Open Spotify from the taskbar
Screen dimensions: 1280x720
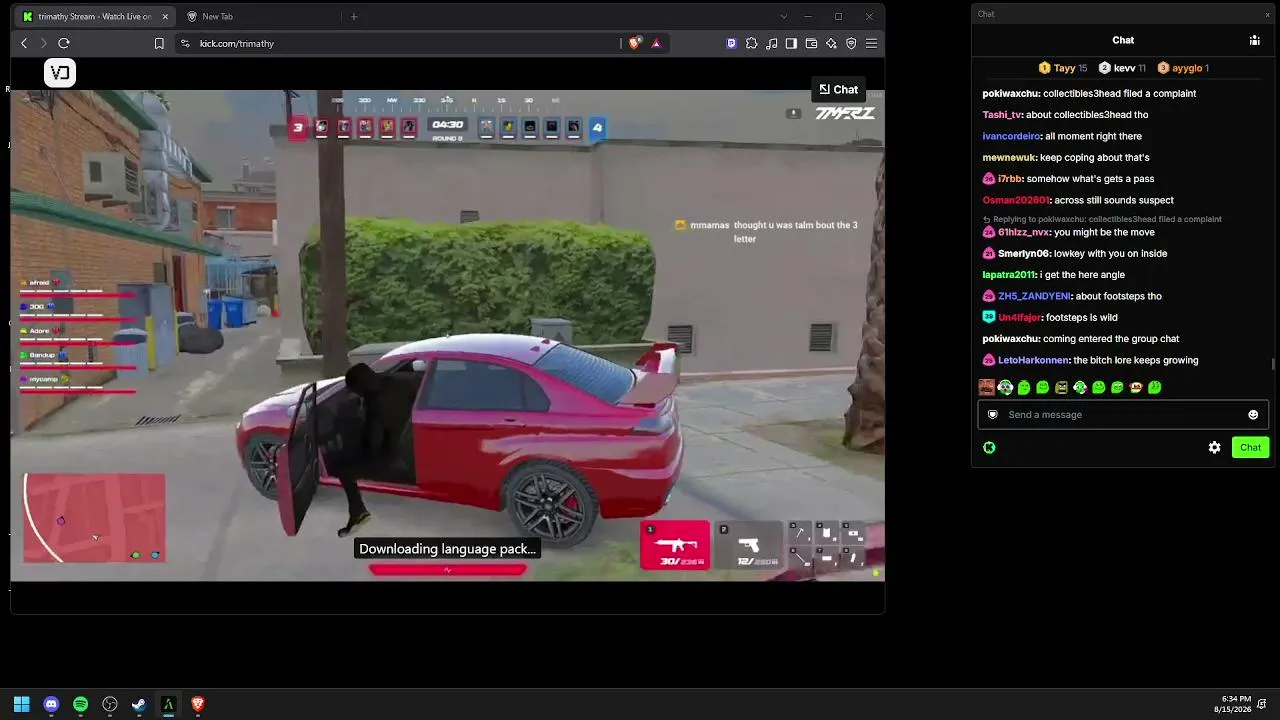point(80,704)
